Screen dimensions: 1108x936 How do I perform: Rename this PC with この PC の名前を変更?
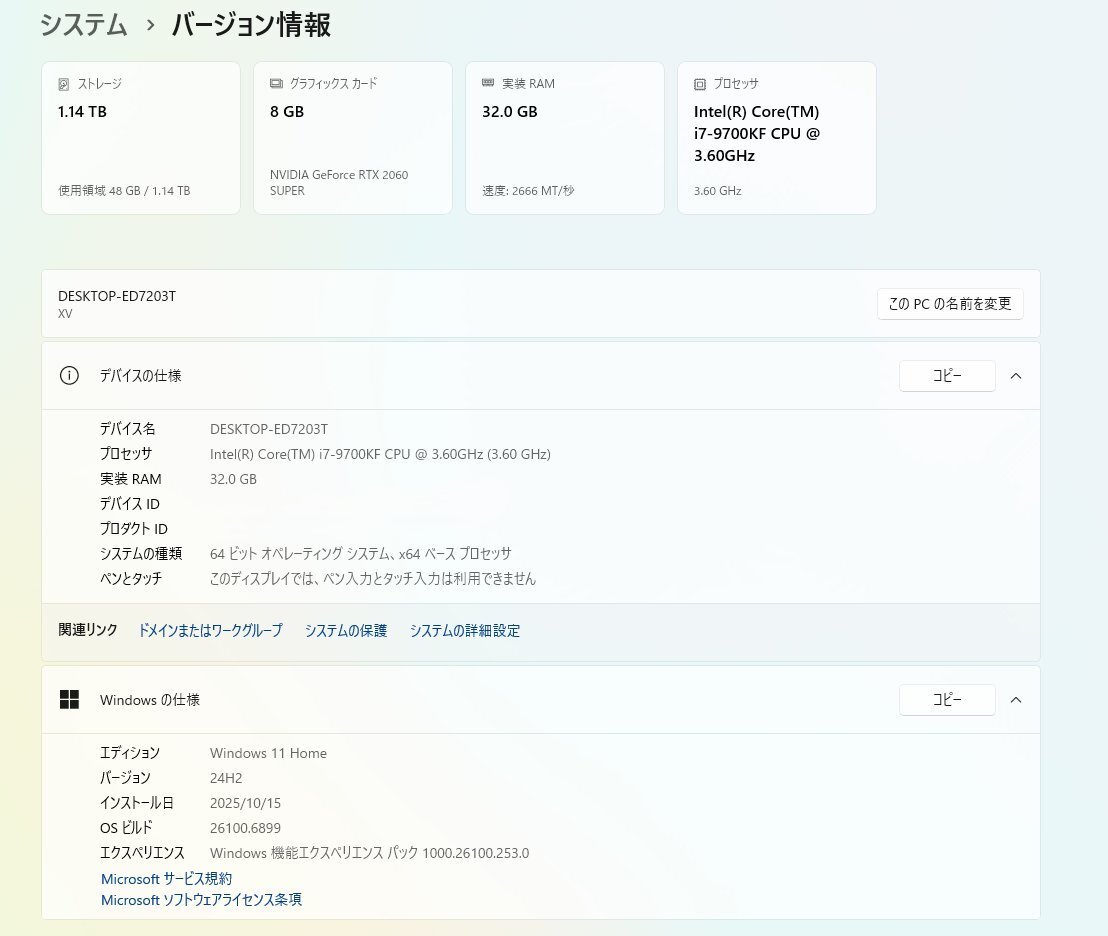click(x=950, y=304)
